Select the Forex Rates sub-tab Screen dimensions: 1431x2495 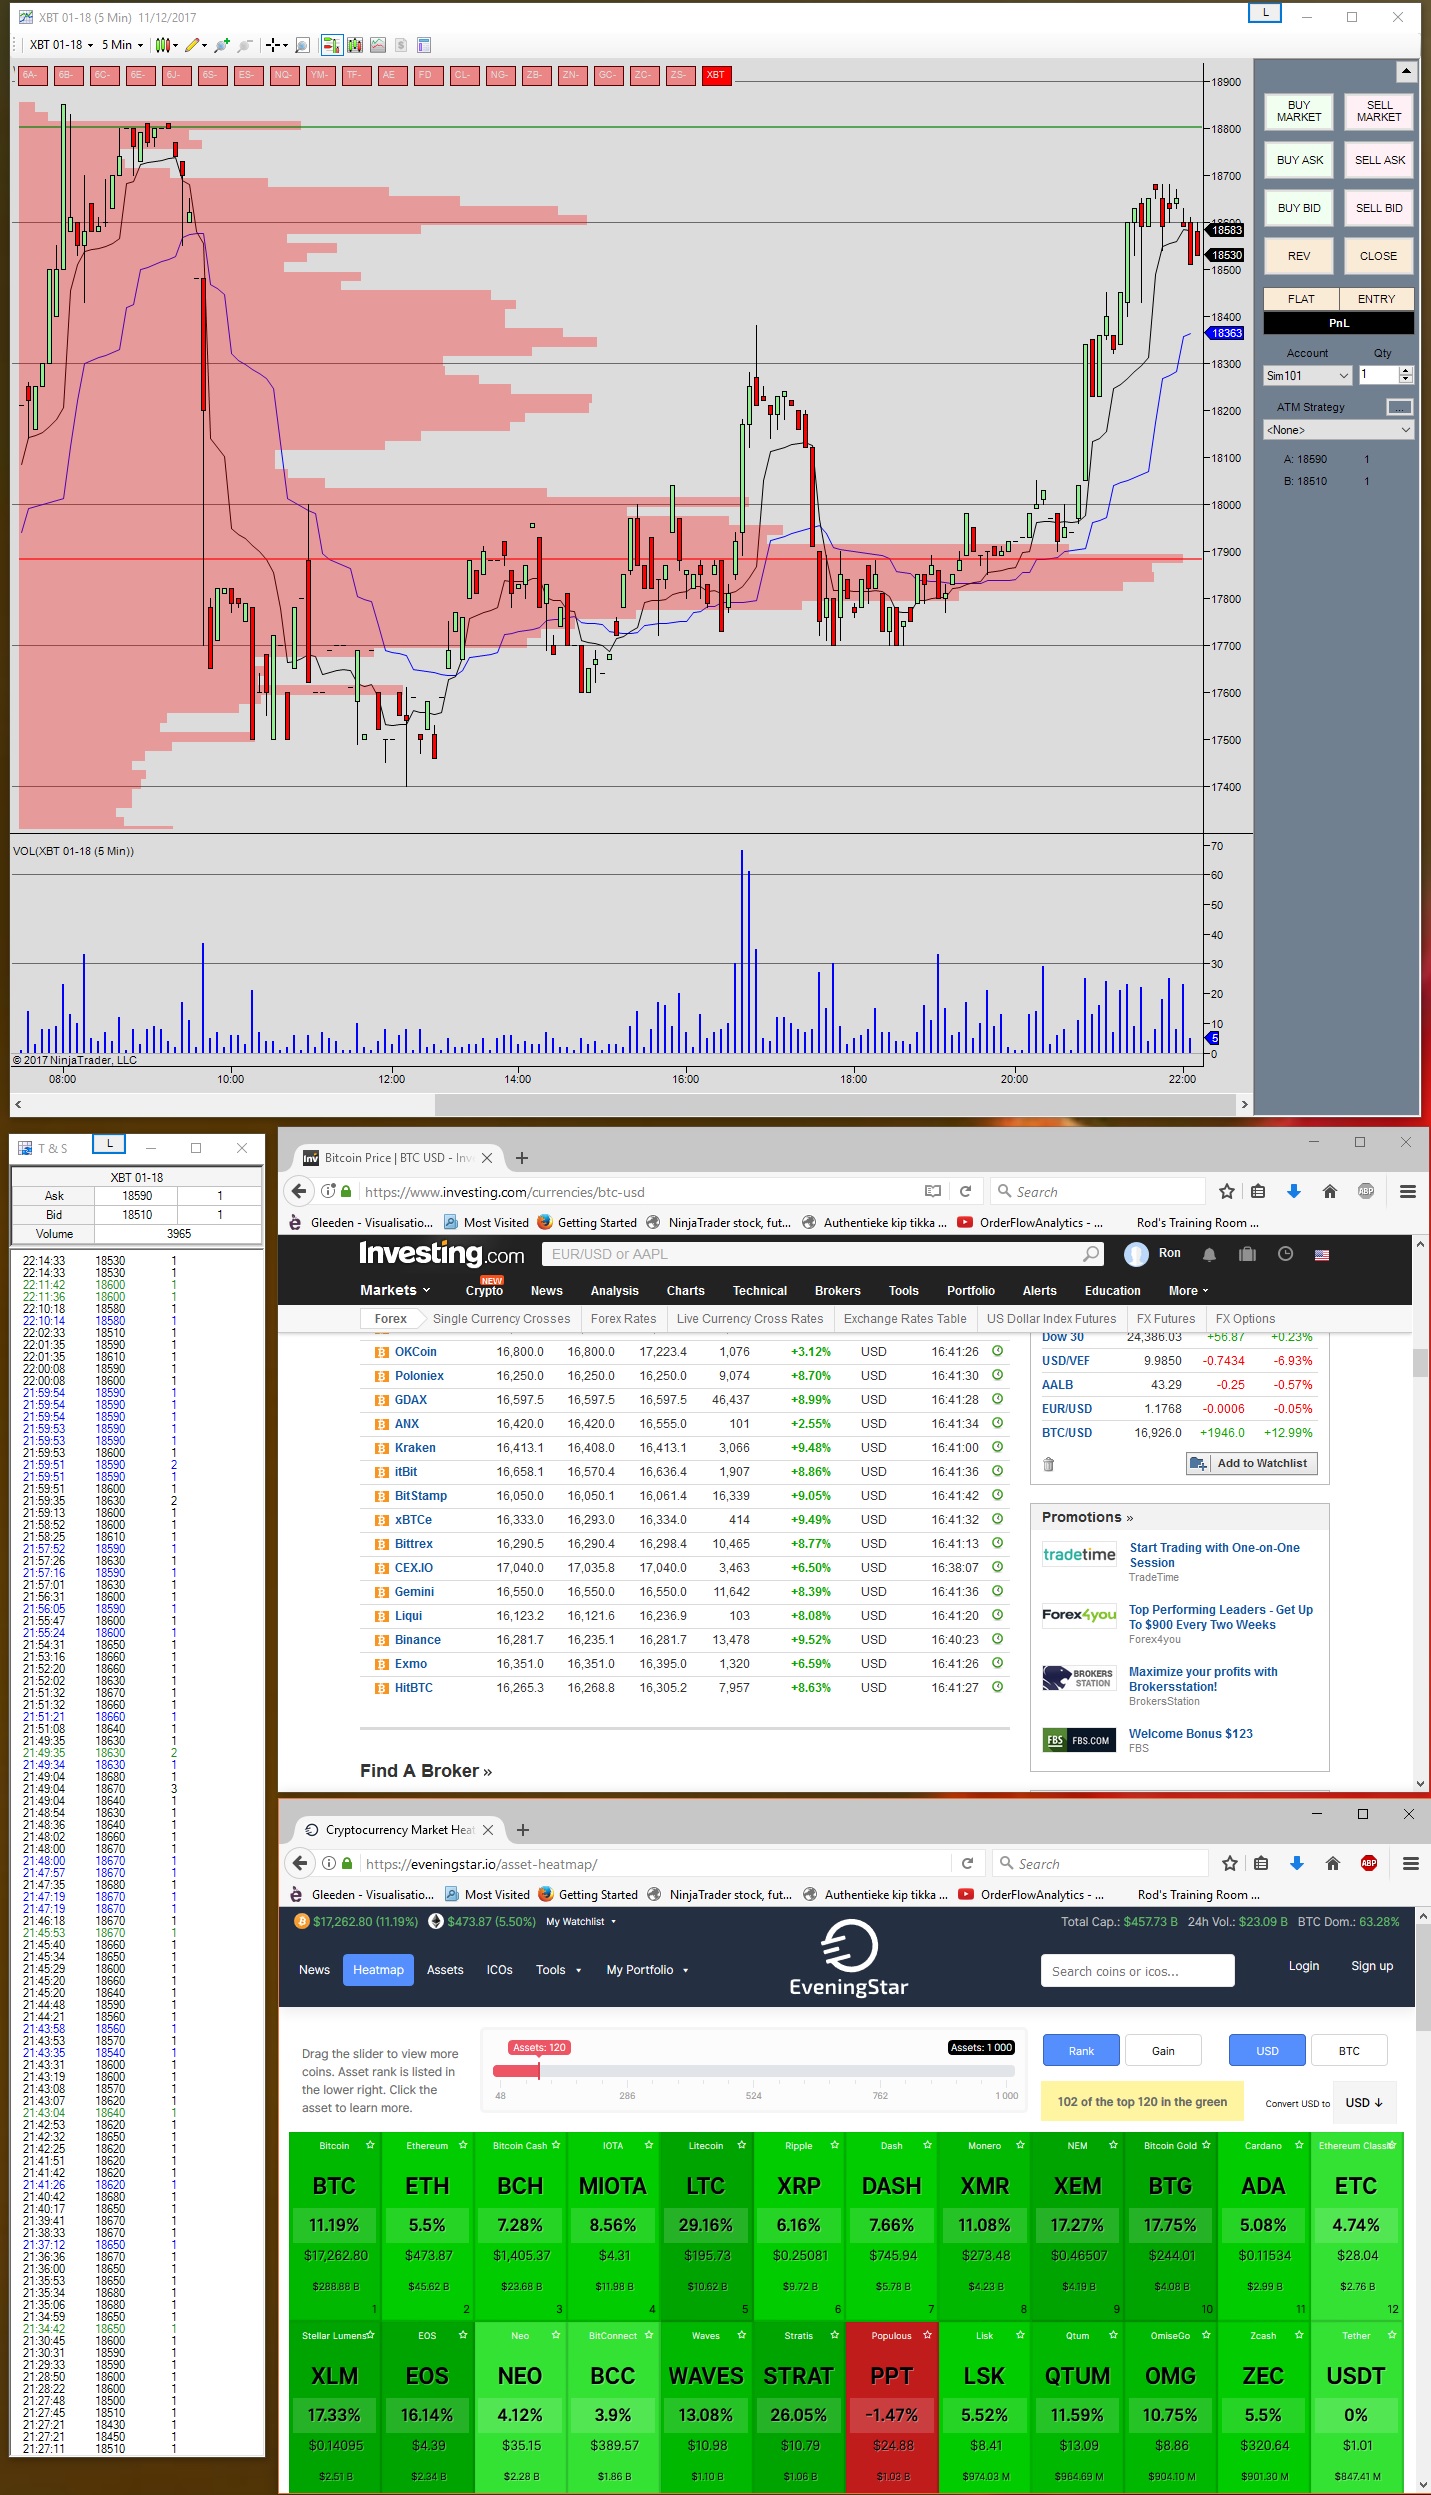pos(623,1318)
